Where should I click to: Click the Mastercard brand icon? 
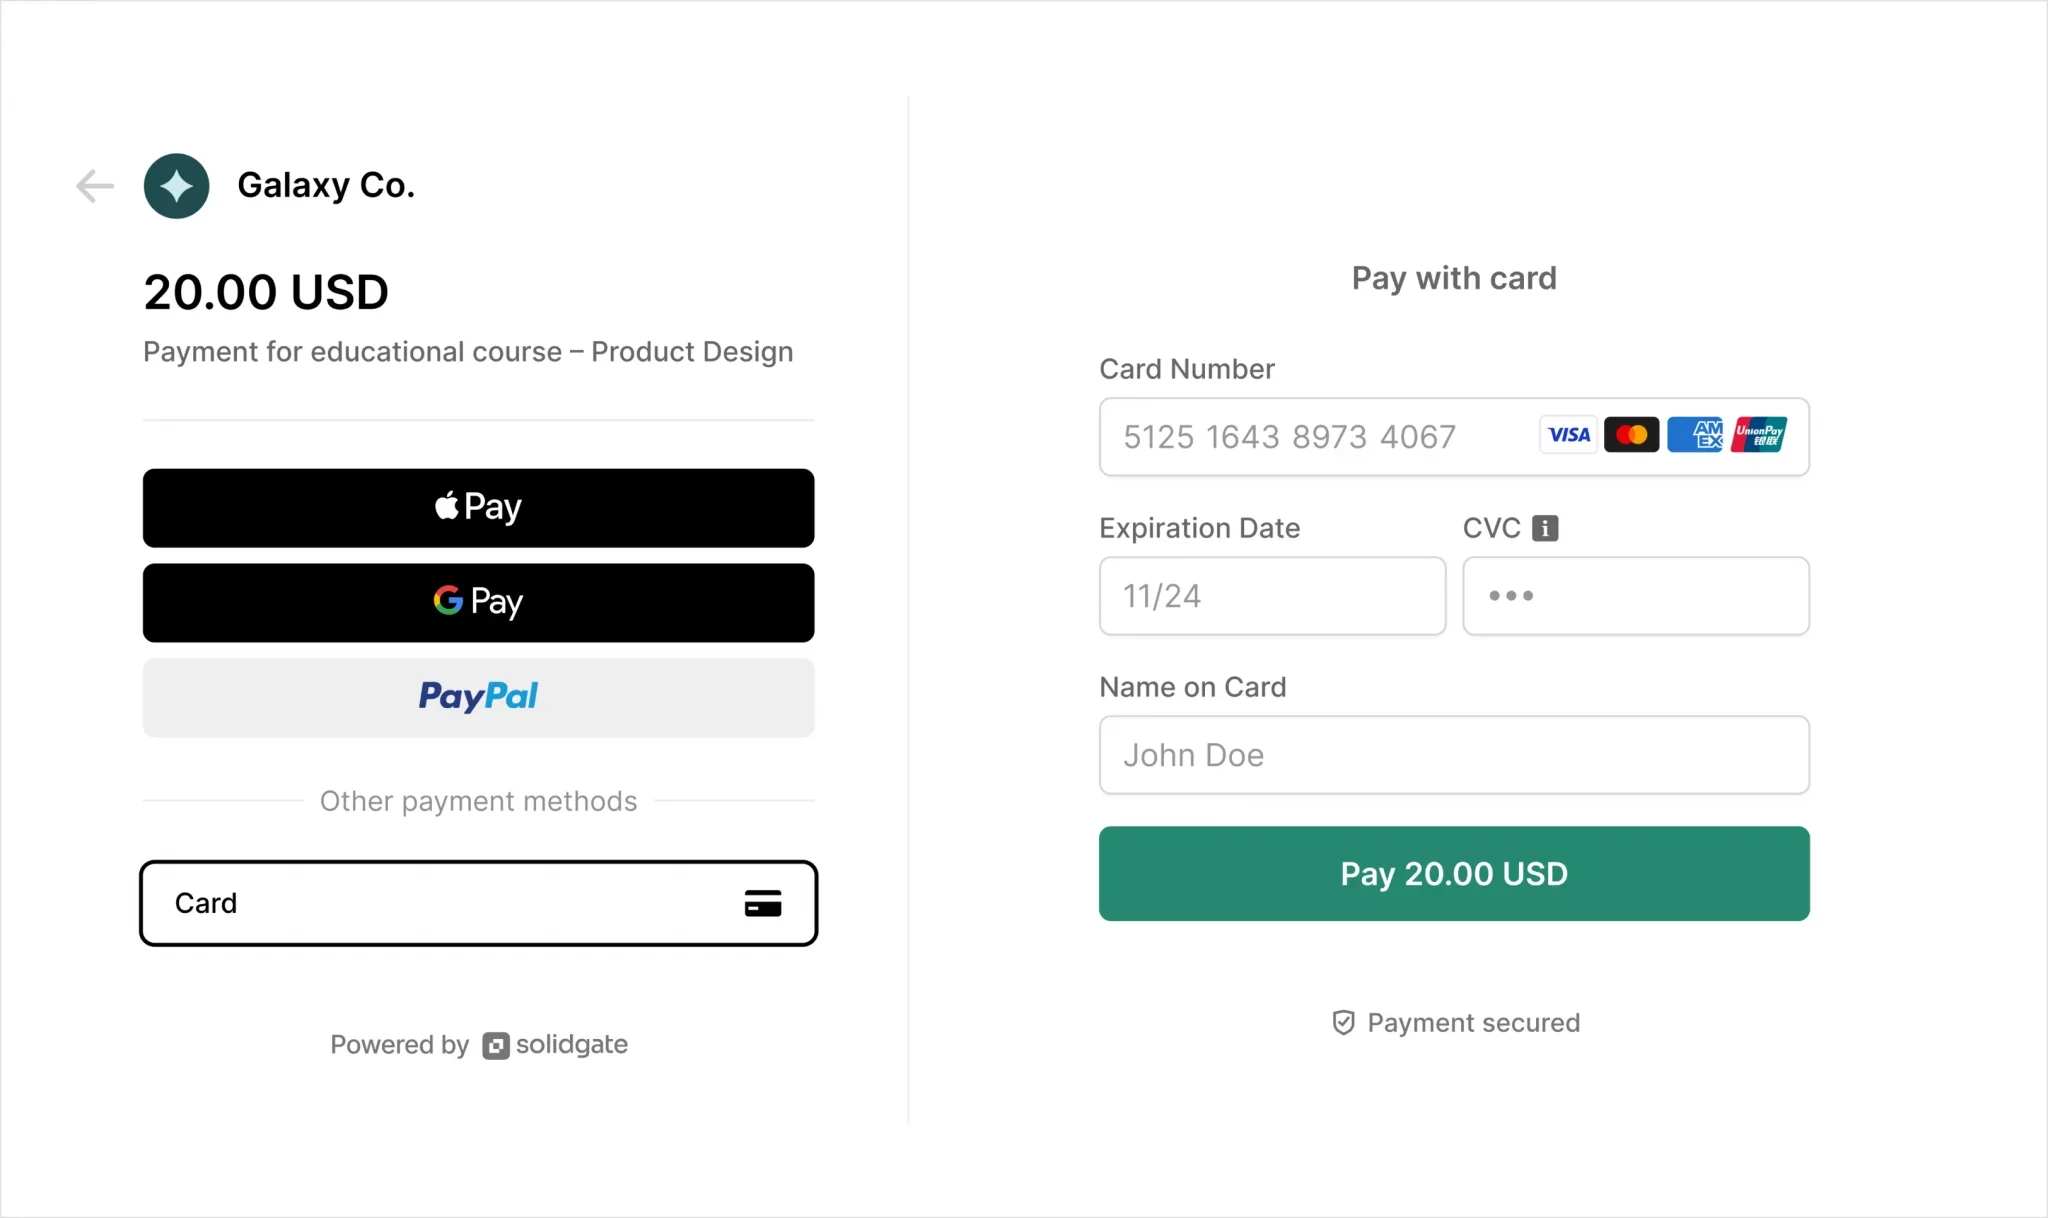[1631, 435]
